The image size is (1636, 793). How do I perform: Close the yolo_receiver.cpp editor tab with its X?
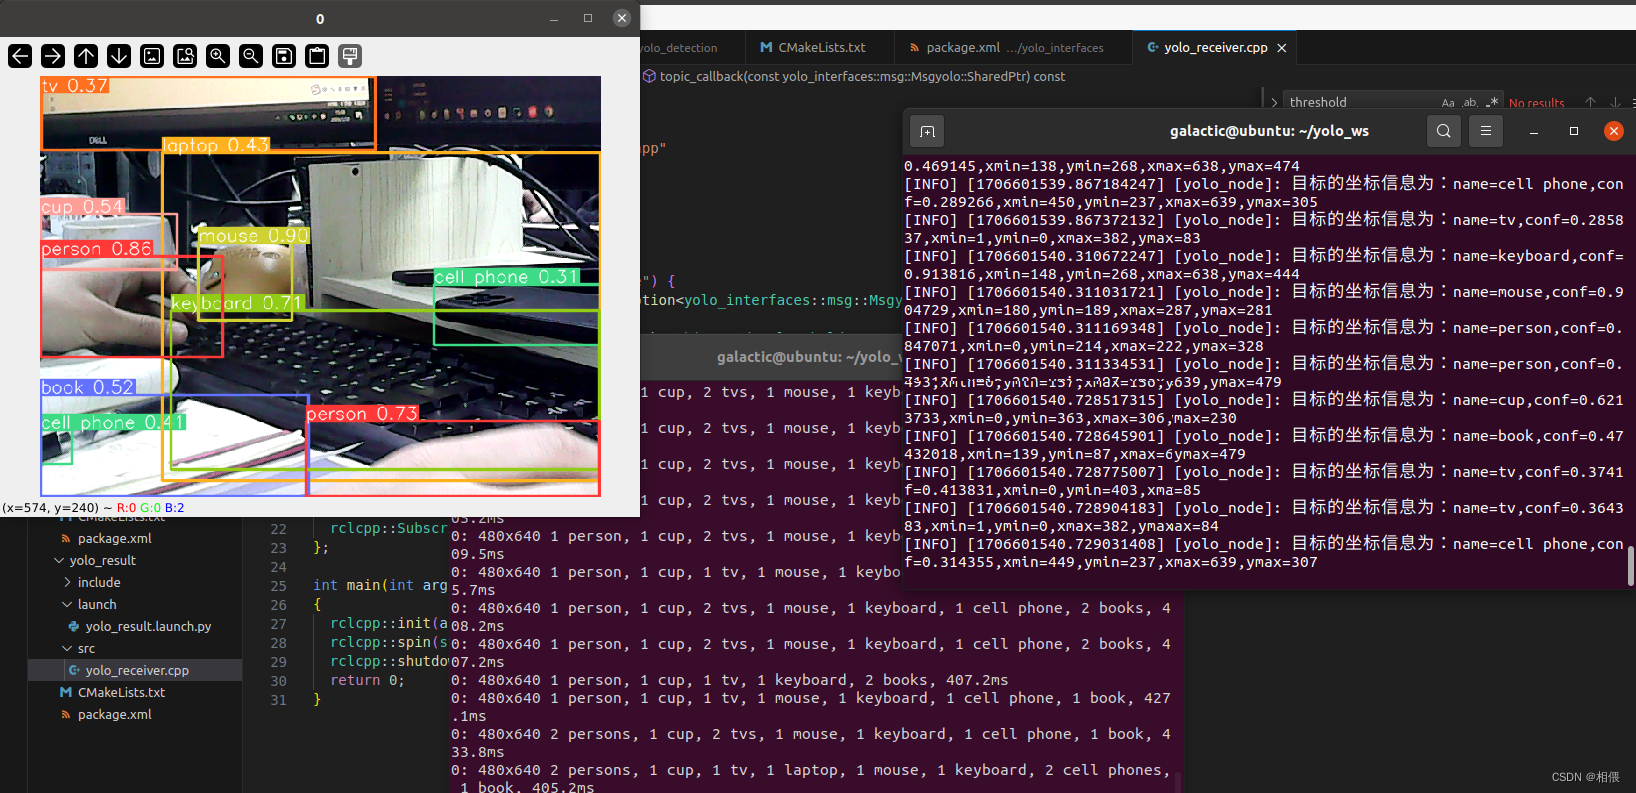tap(1282, 48)
